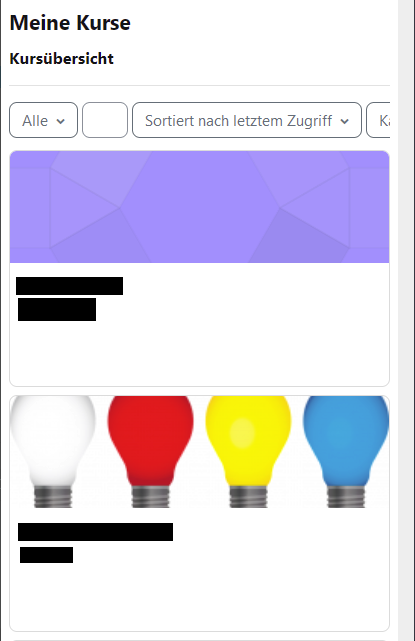Focus the empty course search field
The image size is (415, 641).
coord(105,120)
